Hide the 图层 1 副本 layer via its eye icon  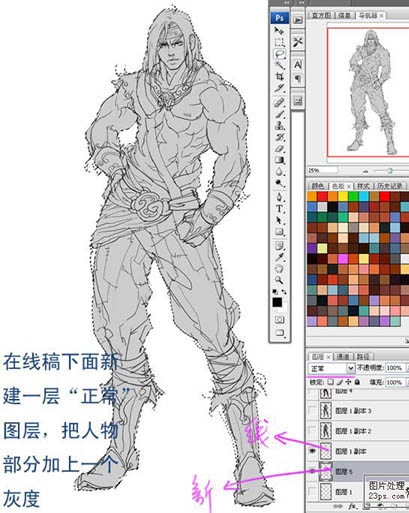312,451
